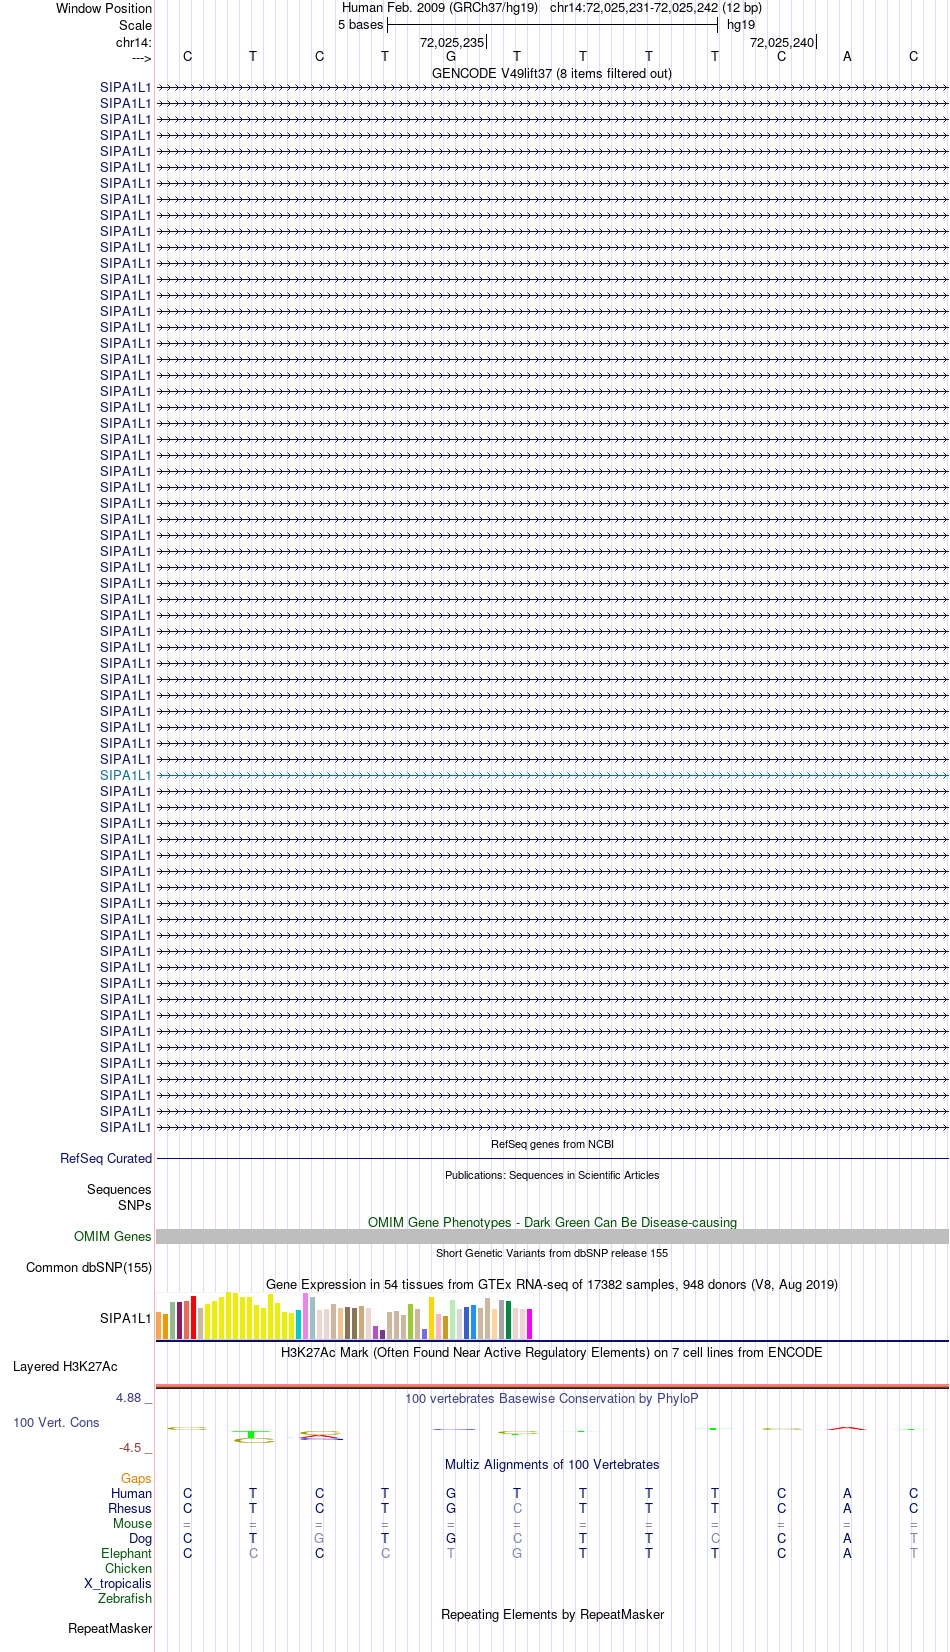Open Multiz Alignments of 100 Vertebrates title
Screen dimensions: 950x1652
tap(552, 1465)
